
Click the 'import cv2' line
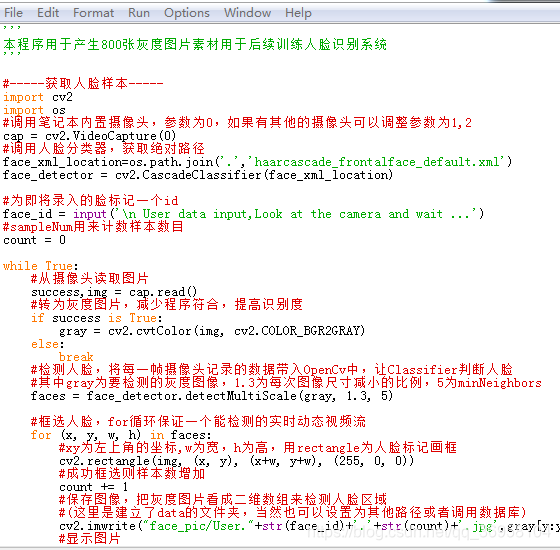pos(38,97)
